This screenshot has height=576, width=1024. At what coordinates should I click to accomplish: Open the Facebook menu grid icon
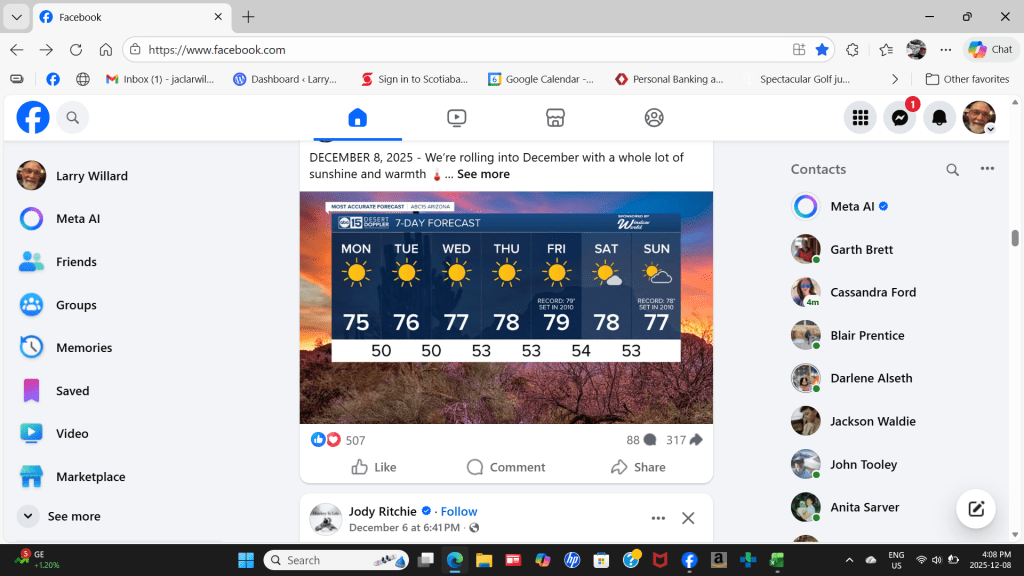tap(860, 118)
